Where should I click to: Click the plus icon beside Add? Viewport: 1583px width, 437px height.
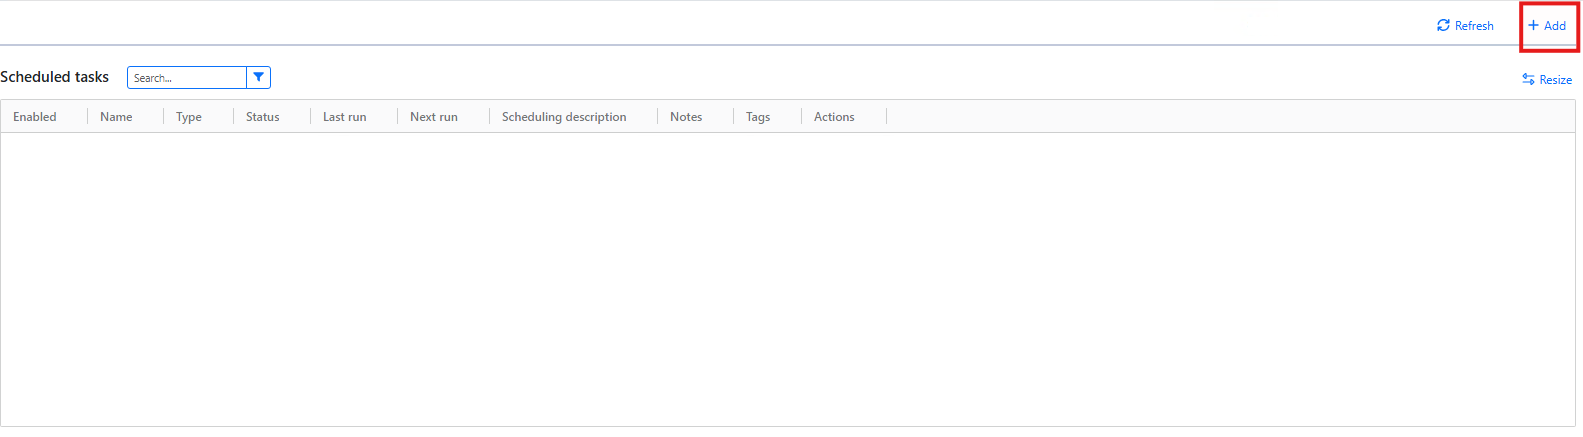point(1533,25)
